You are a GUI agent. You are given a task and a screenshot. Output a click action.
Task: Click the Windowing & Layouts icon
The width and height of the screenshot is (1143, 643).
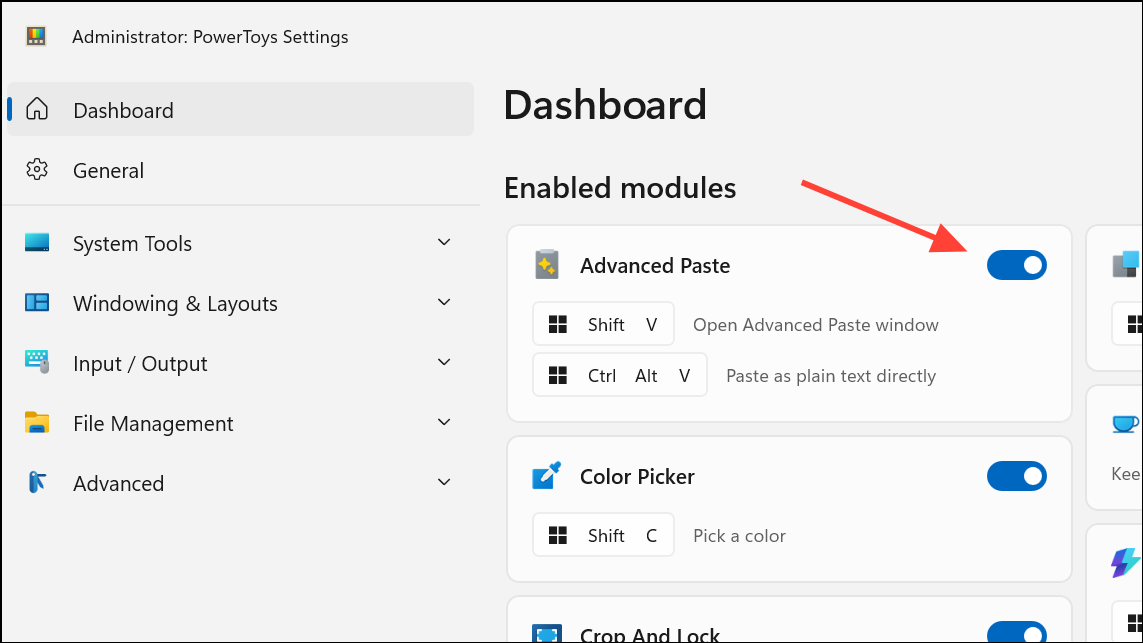point(36,302)
